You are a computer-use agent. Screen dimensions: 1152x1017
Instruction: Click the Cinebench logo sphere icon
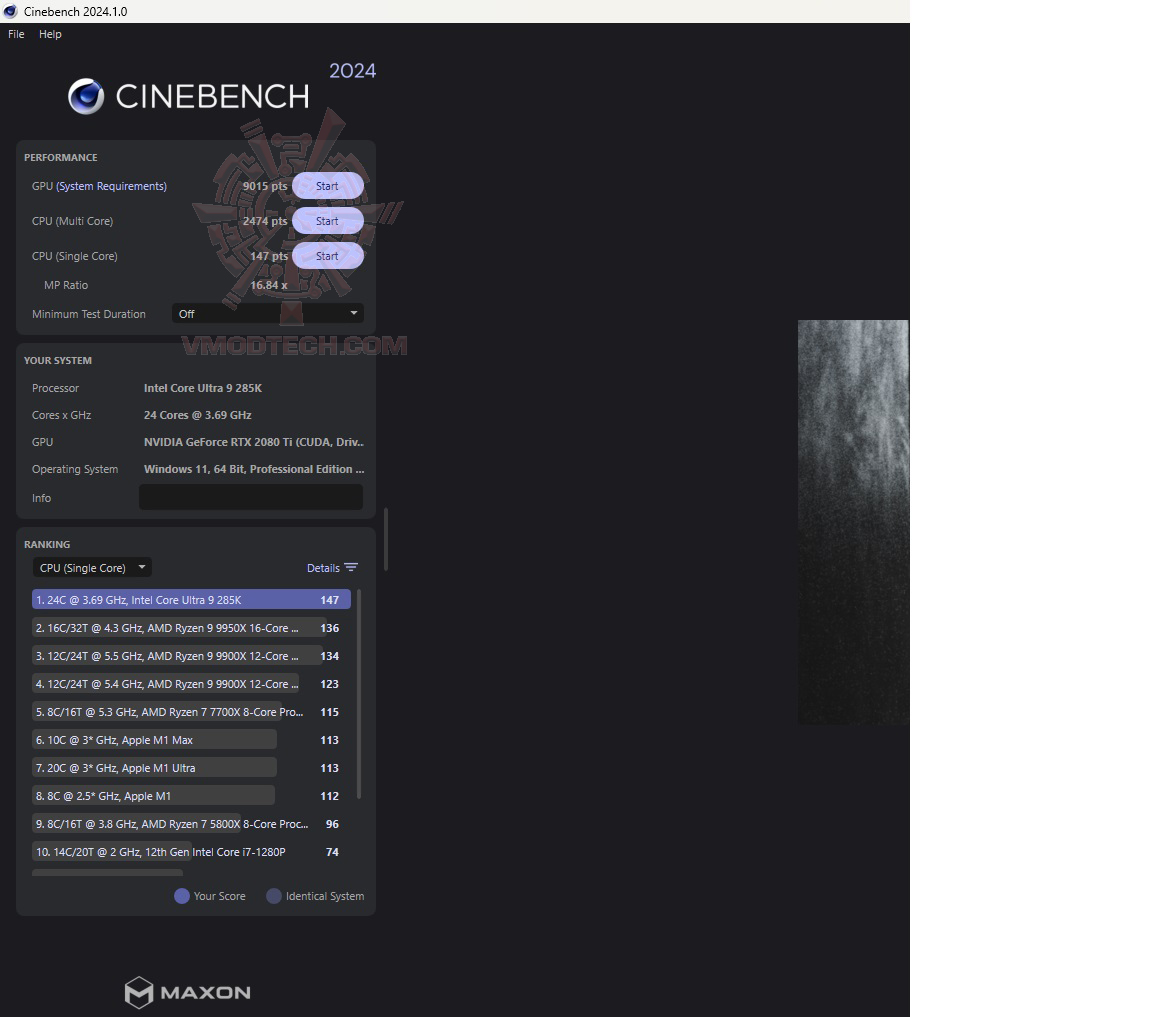86,96
